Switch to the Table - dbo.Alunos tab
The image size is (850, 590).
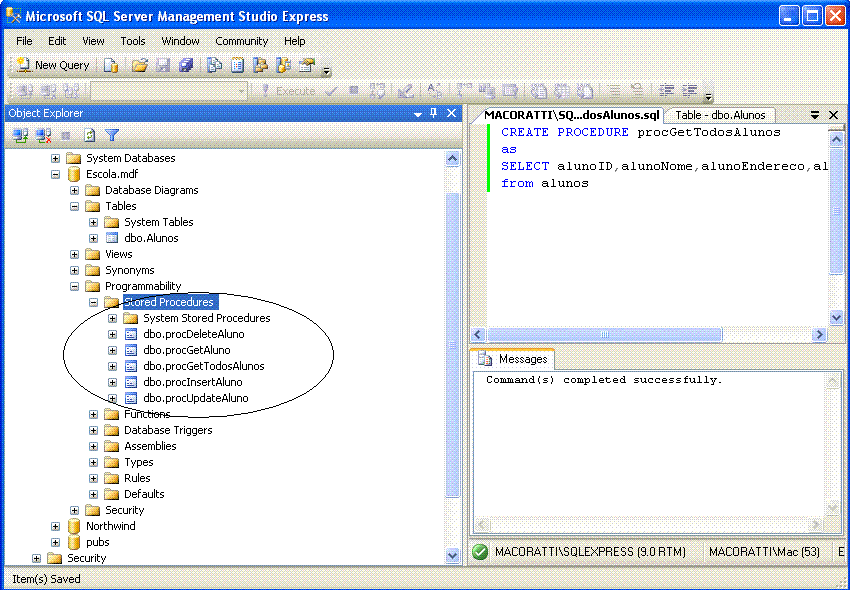click(x=720, y=115)
